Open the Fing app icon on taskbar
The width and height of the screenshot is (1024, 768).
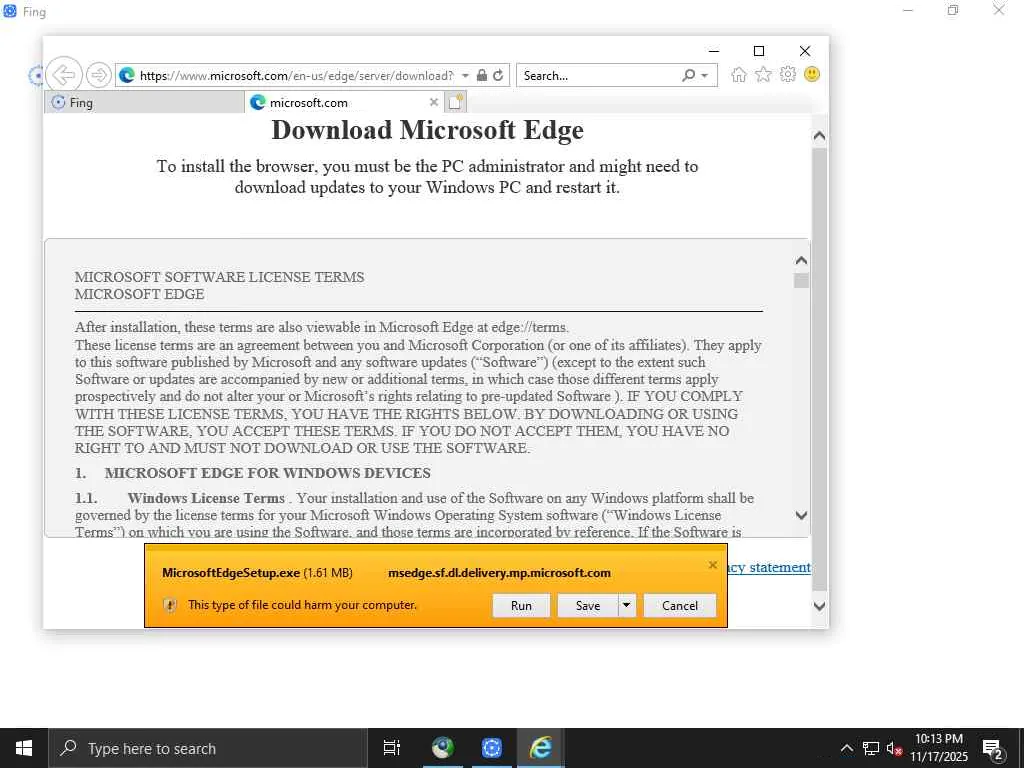coord(492,748)
